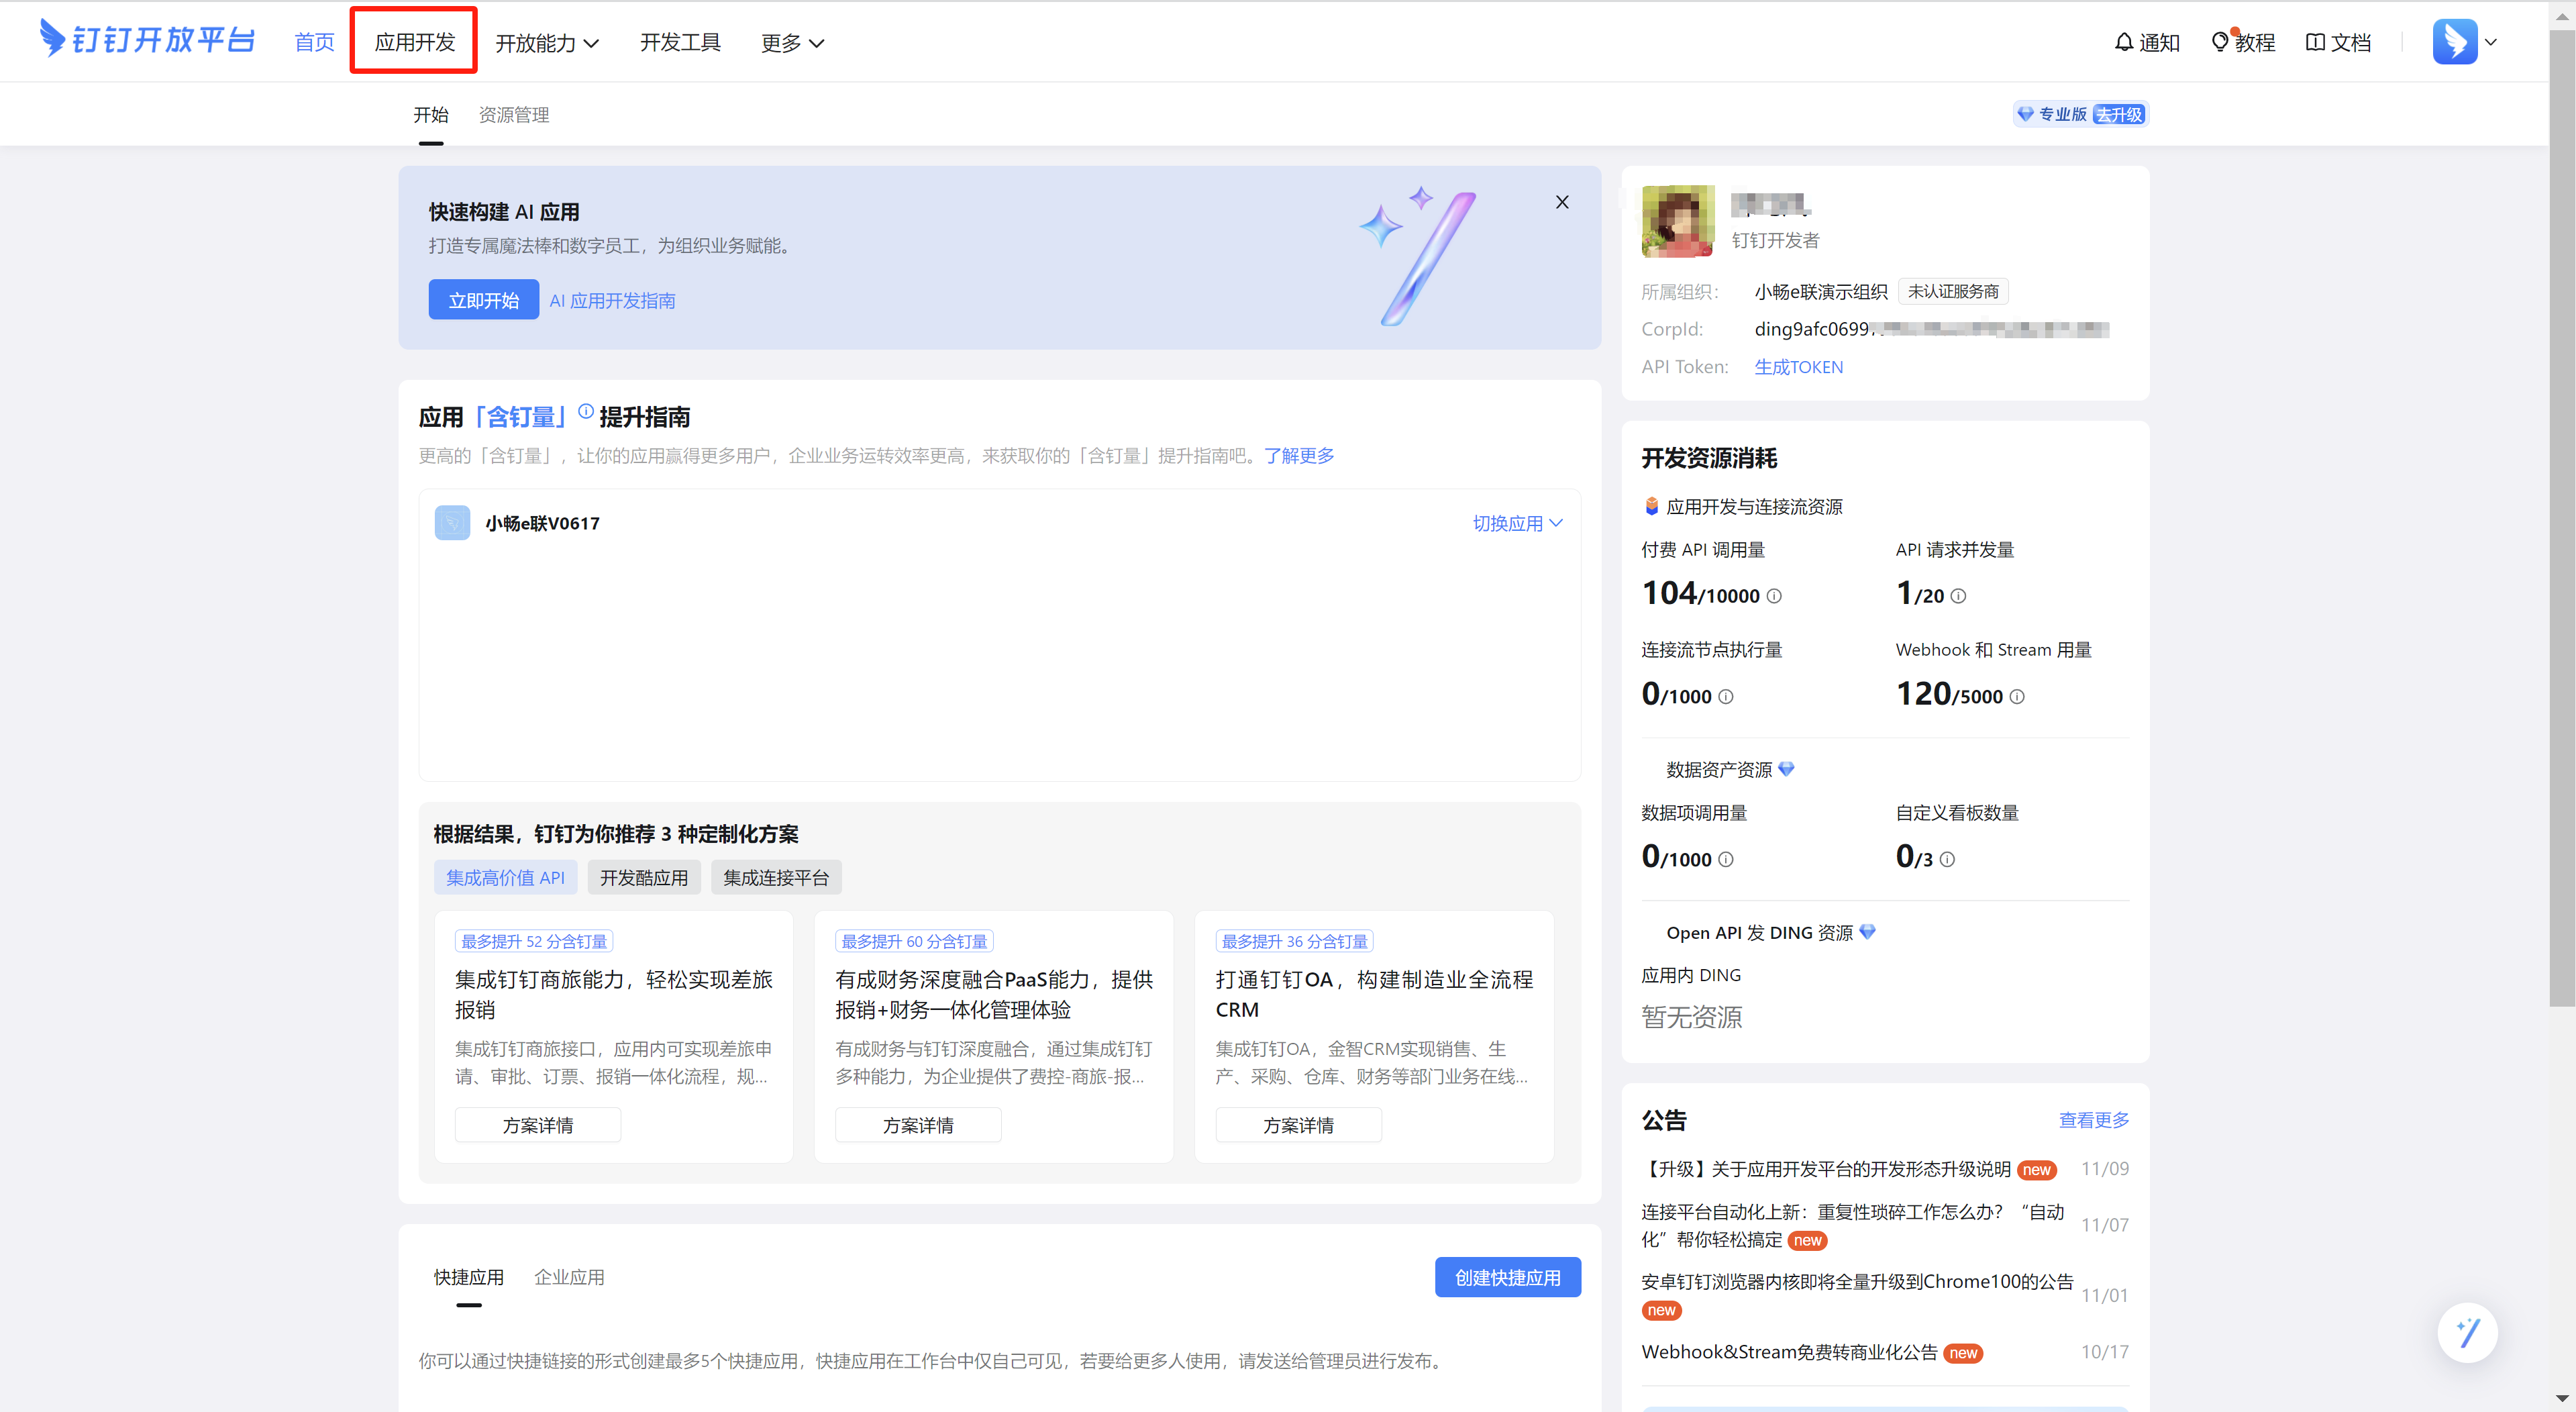Click the 生成TOKEN link

(x=1798, y=367)
